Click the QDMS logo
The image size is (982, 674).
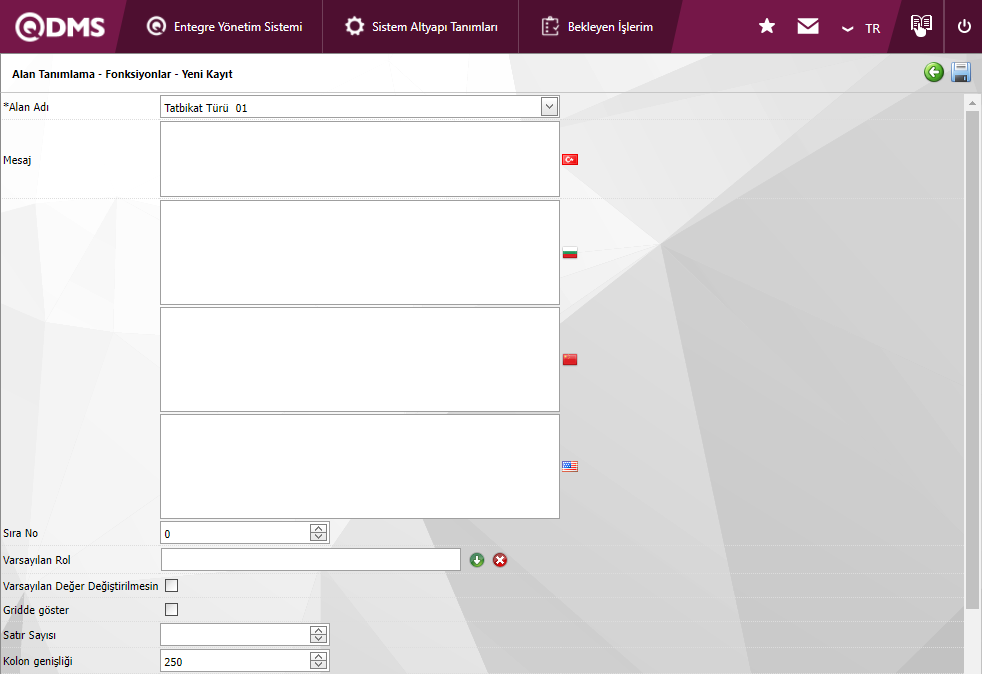tap(60, 27)
